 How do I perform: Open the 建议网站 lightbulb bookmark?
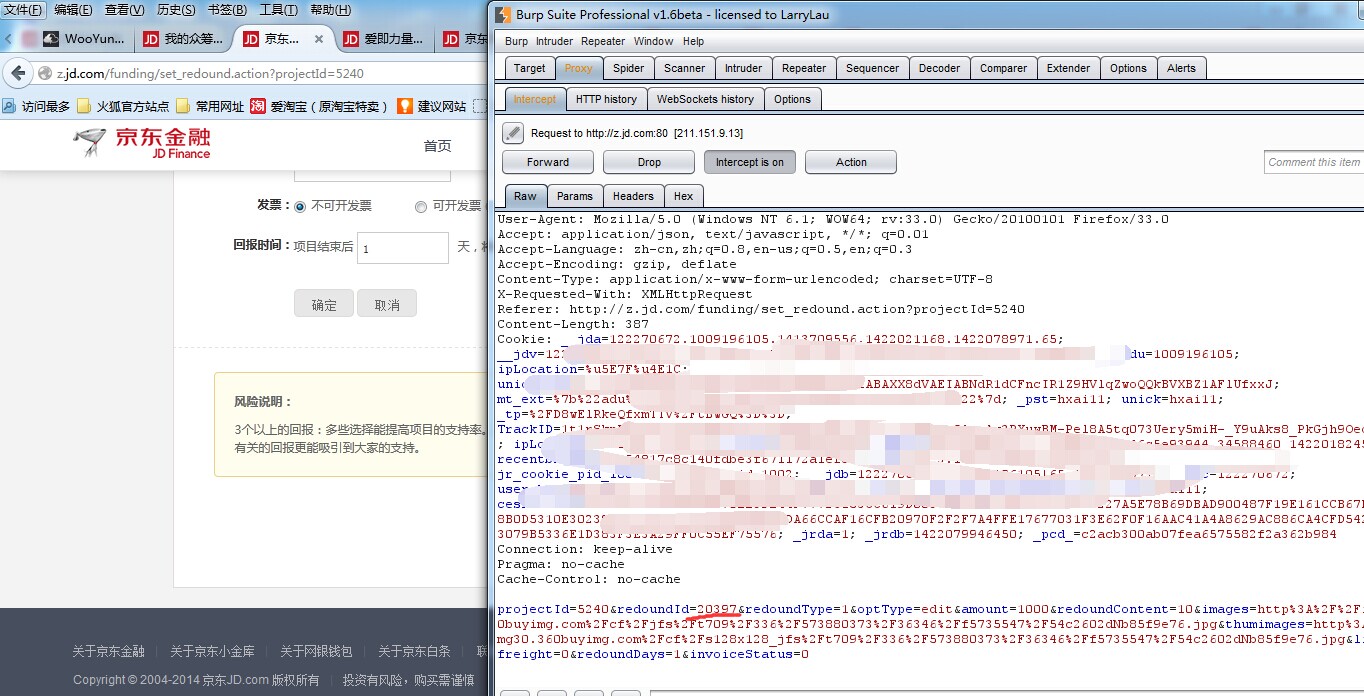tap(431, 106)
